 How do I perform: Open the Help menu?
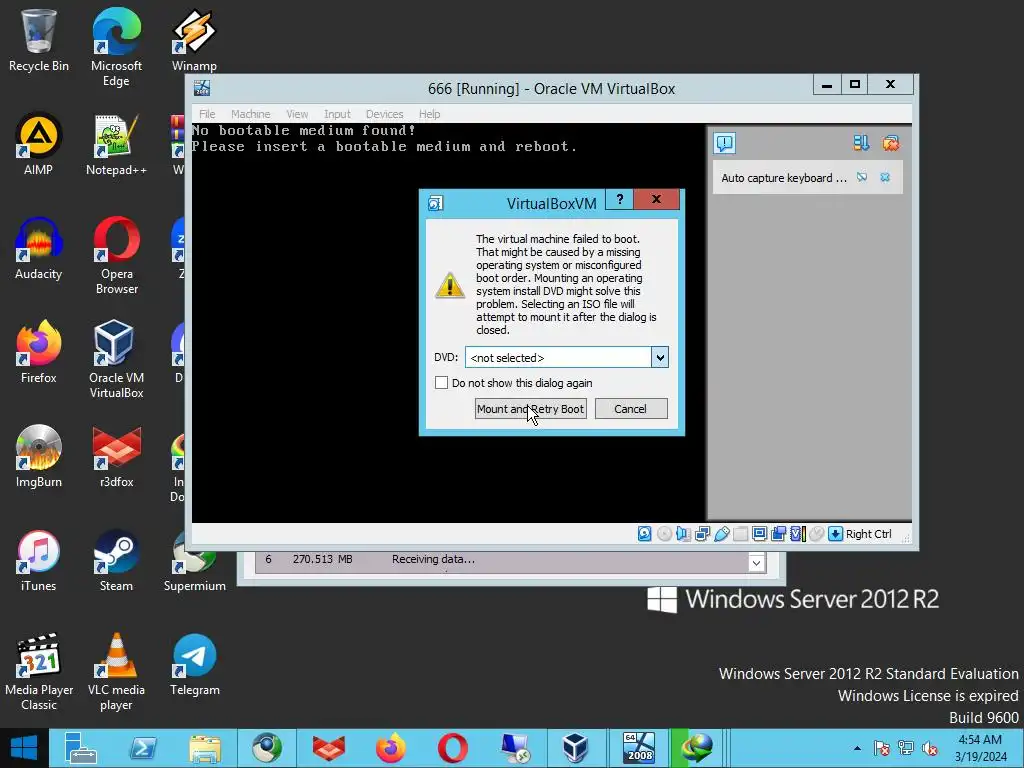429,114
